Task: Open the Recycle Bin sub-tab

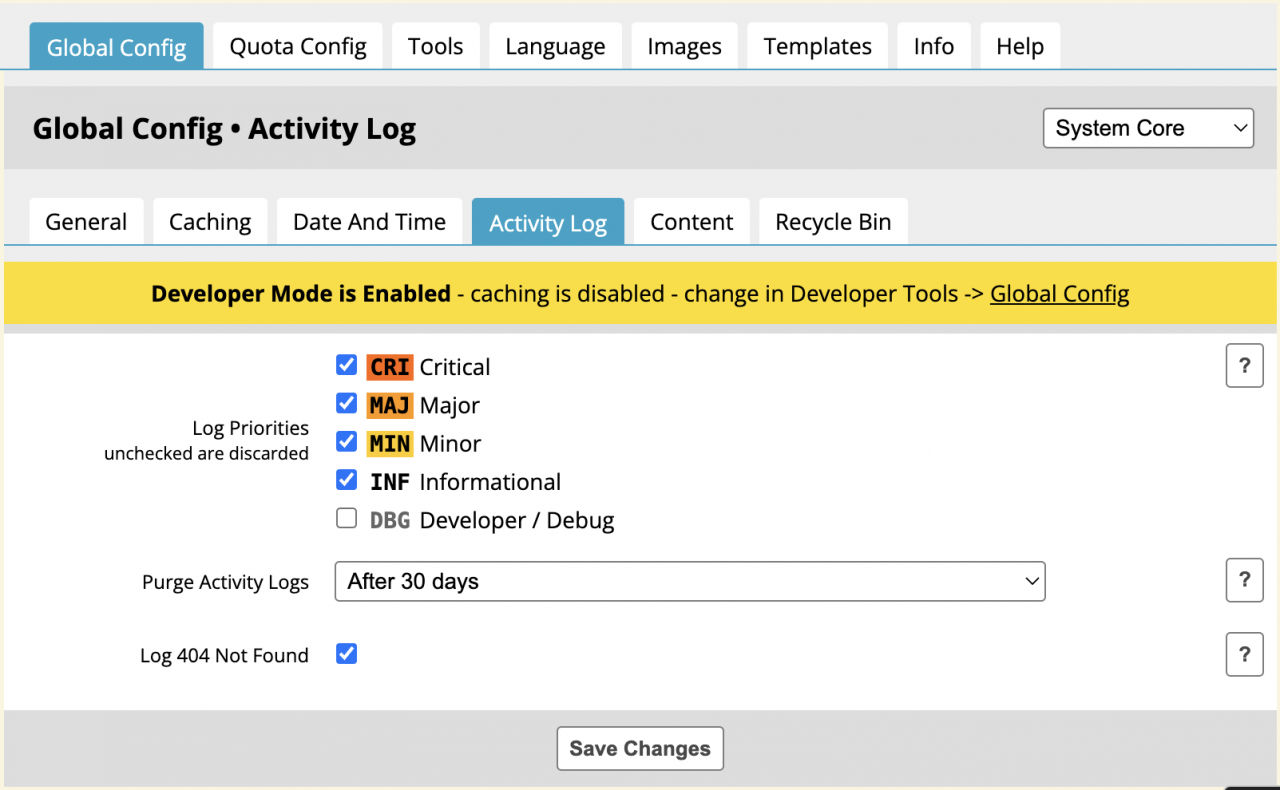Action: (x=833, y=222)
